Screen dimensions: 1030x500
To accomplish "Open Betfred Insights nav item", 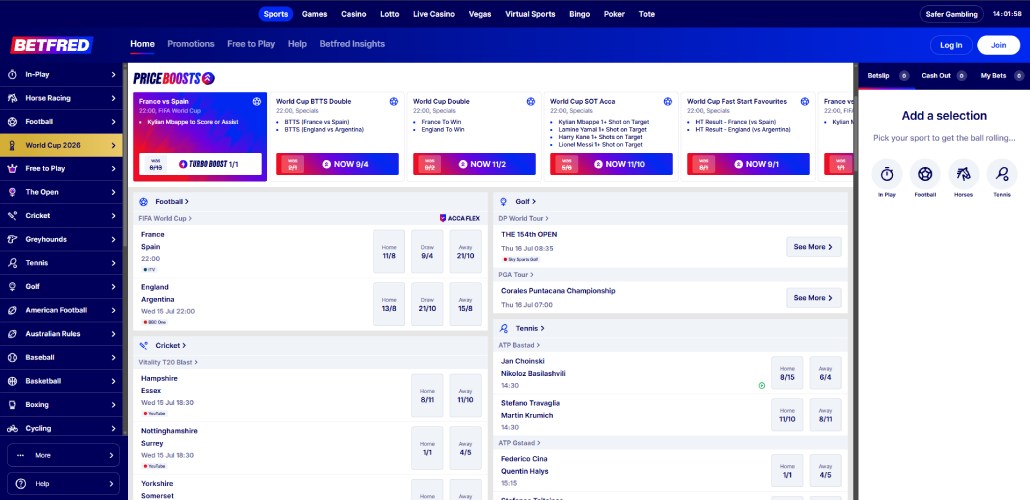I will pos(352,44).
